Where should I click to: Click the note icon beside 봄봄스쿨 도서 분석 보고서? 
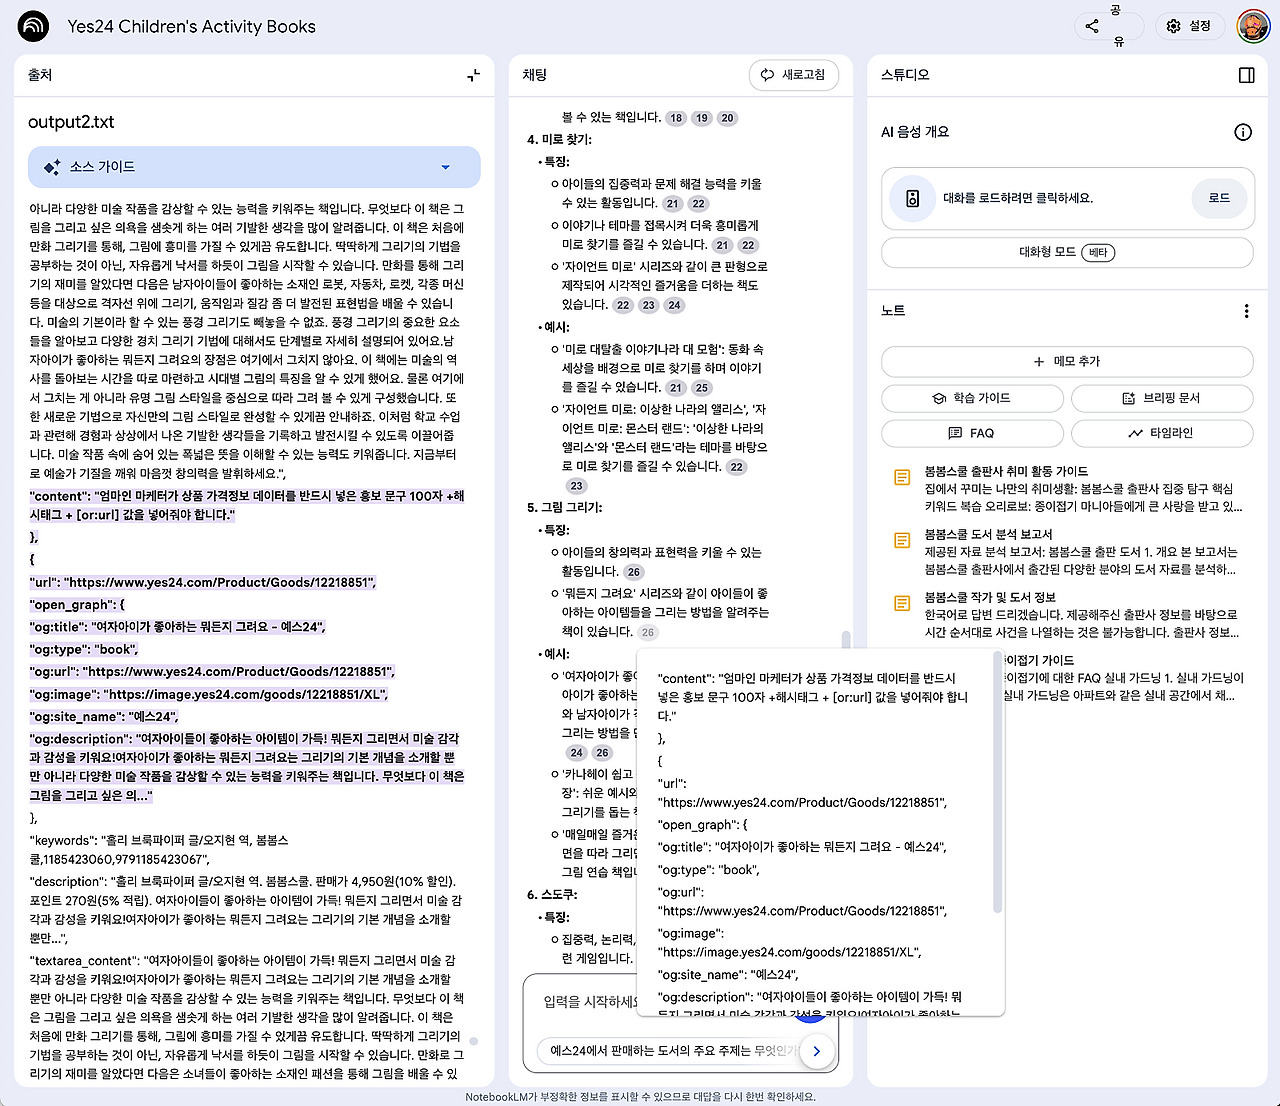coord(899,540)
